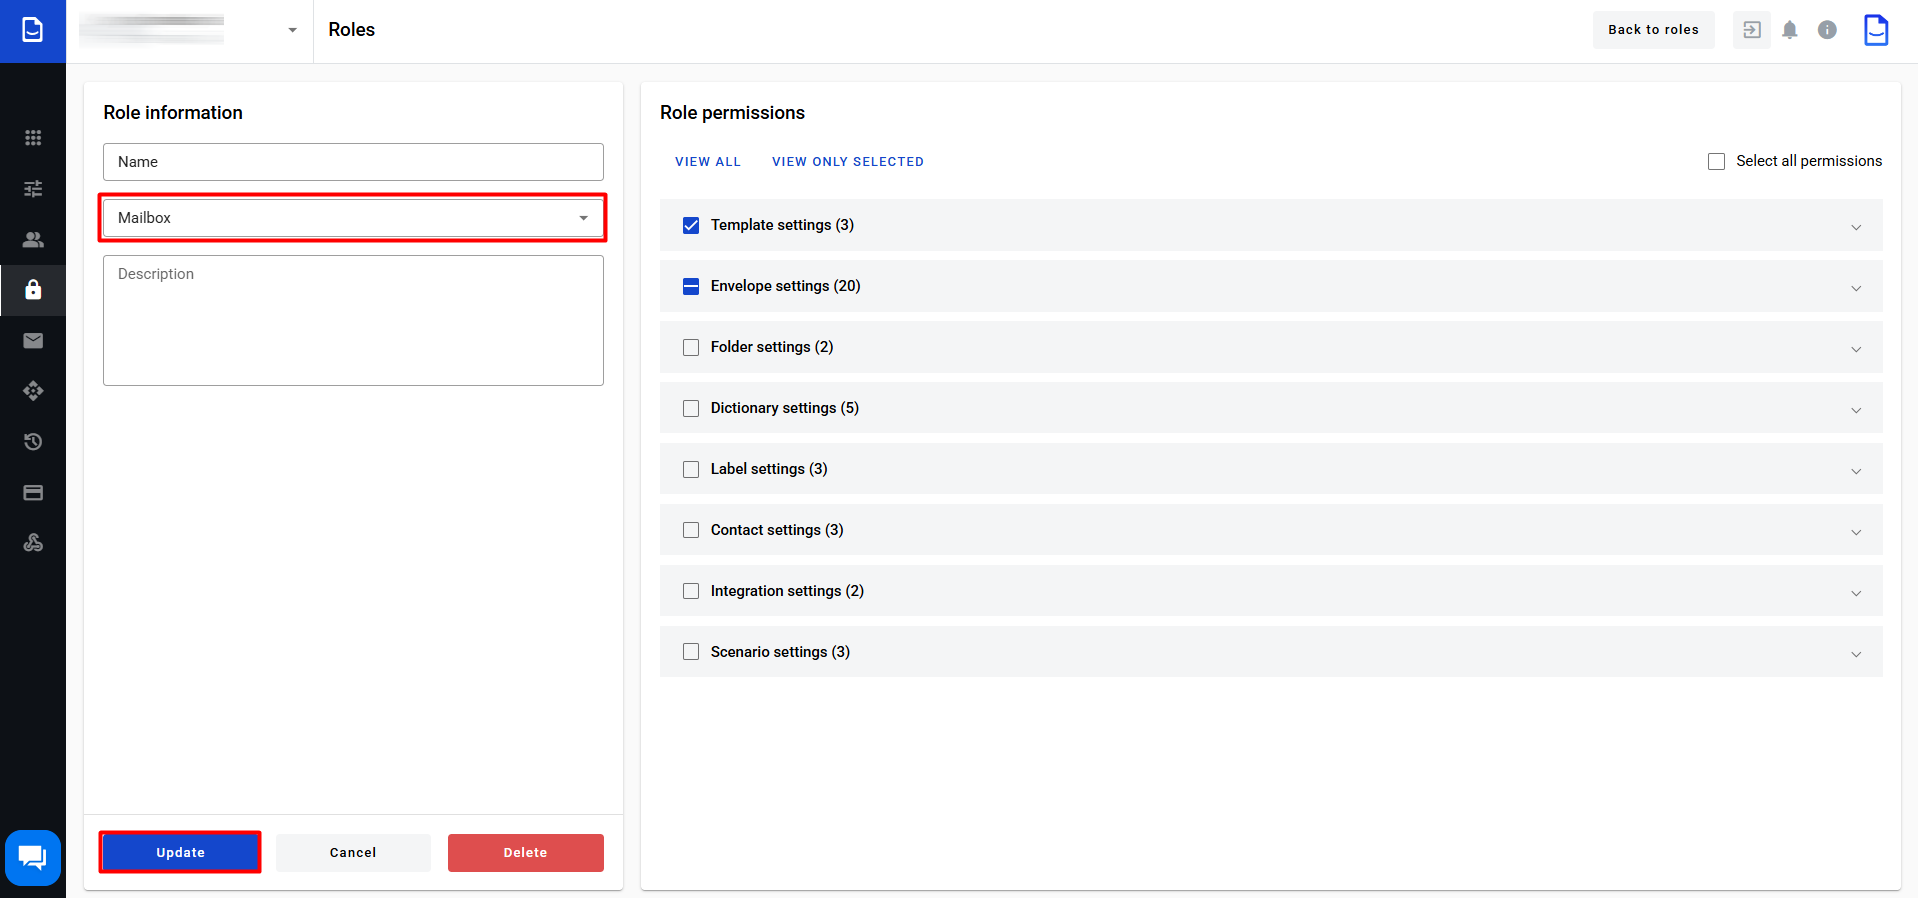Open the users icon in sidebar
The image size is (1918, 898).
[x=33, y=240]
